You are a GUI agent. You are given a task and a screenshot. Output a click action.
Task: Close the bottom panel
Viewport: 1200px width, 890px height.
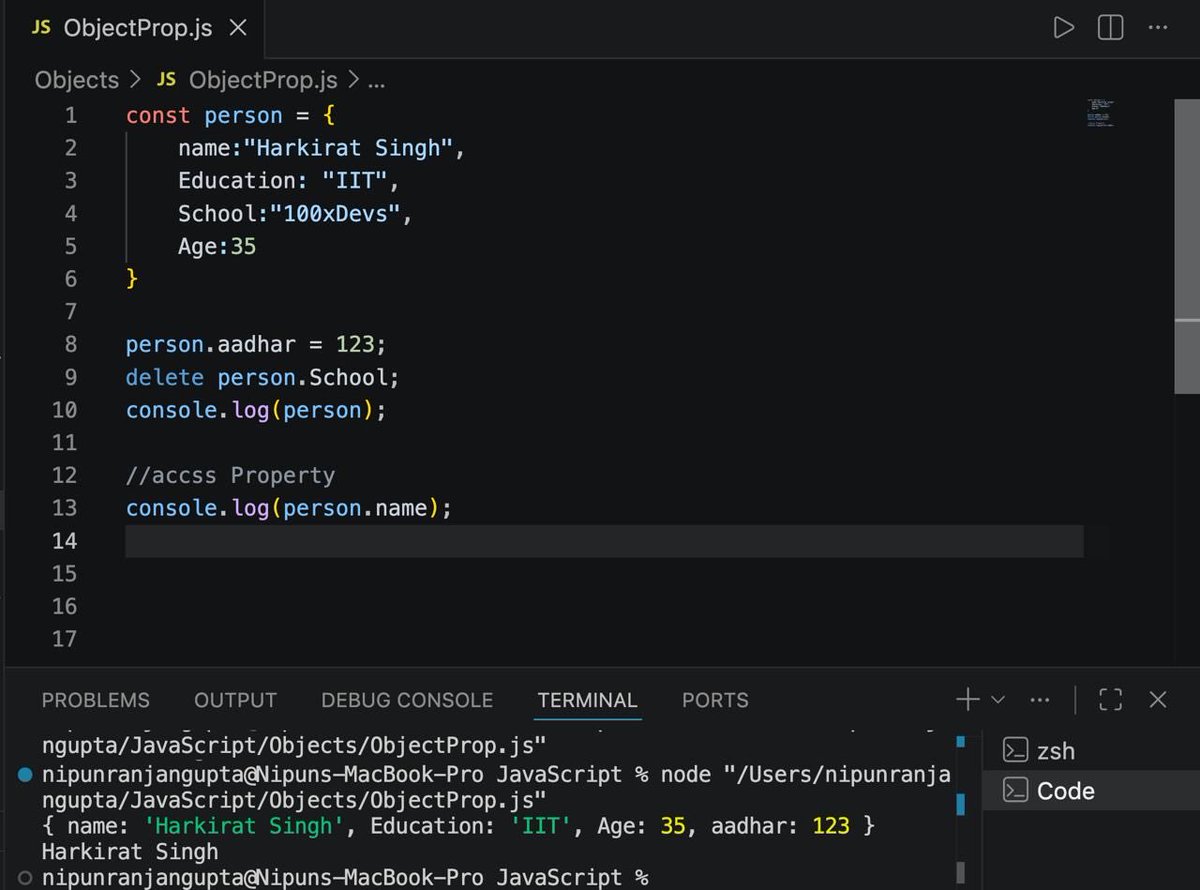point(1158,700)
